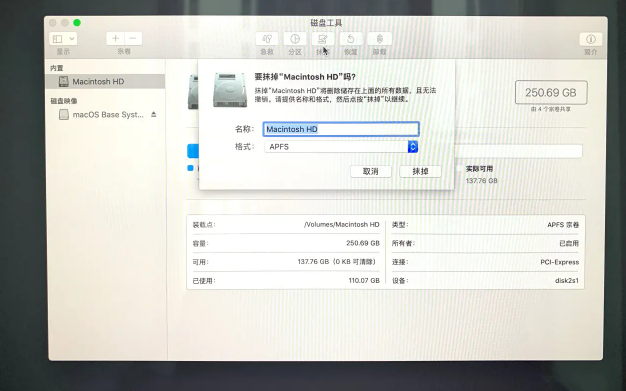This screenshot has width=626, height=391.
Task: Click the Cancel (取消) button
Action: (x=370, y=171)
